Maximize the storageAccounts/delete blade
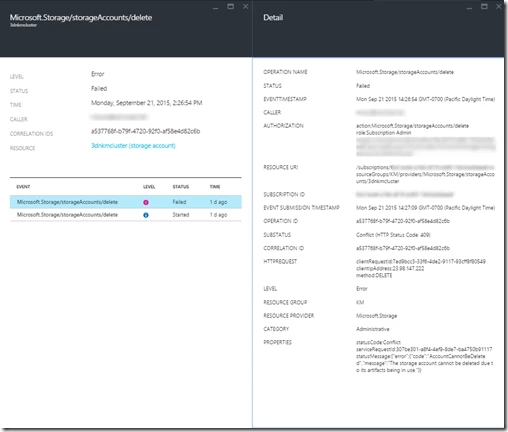Image resolution: width=508 pixels, height=432 pixels. 230,6
